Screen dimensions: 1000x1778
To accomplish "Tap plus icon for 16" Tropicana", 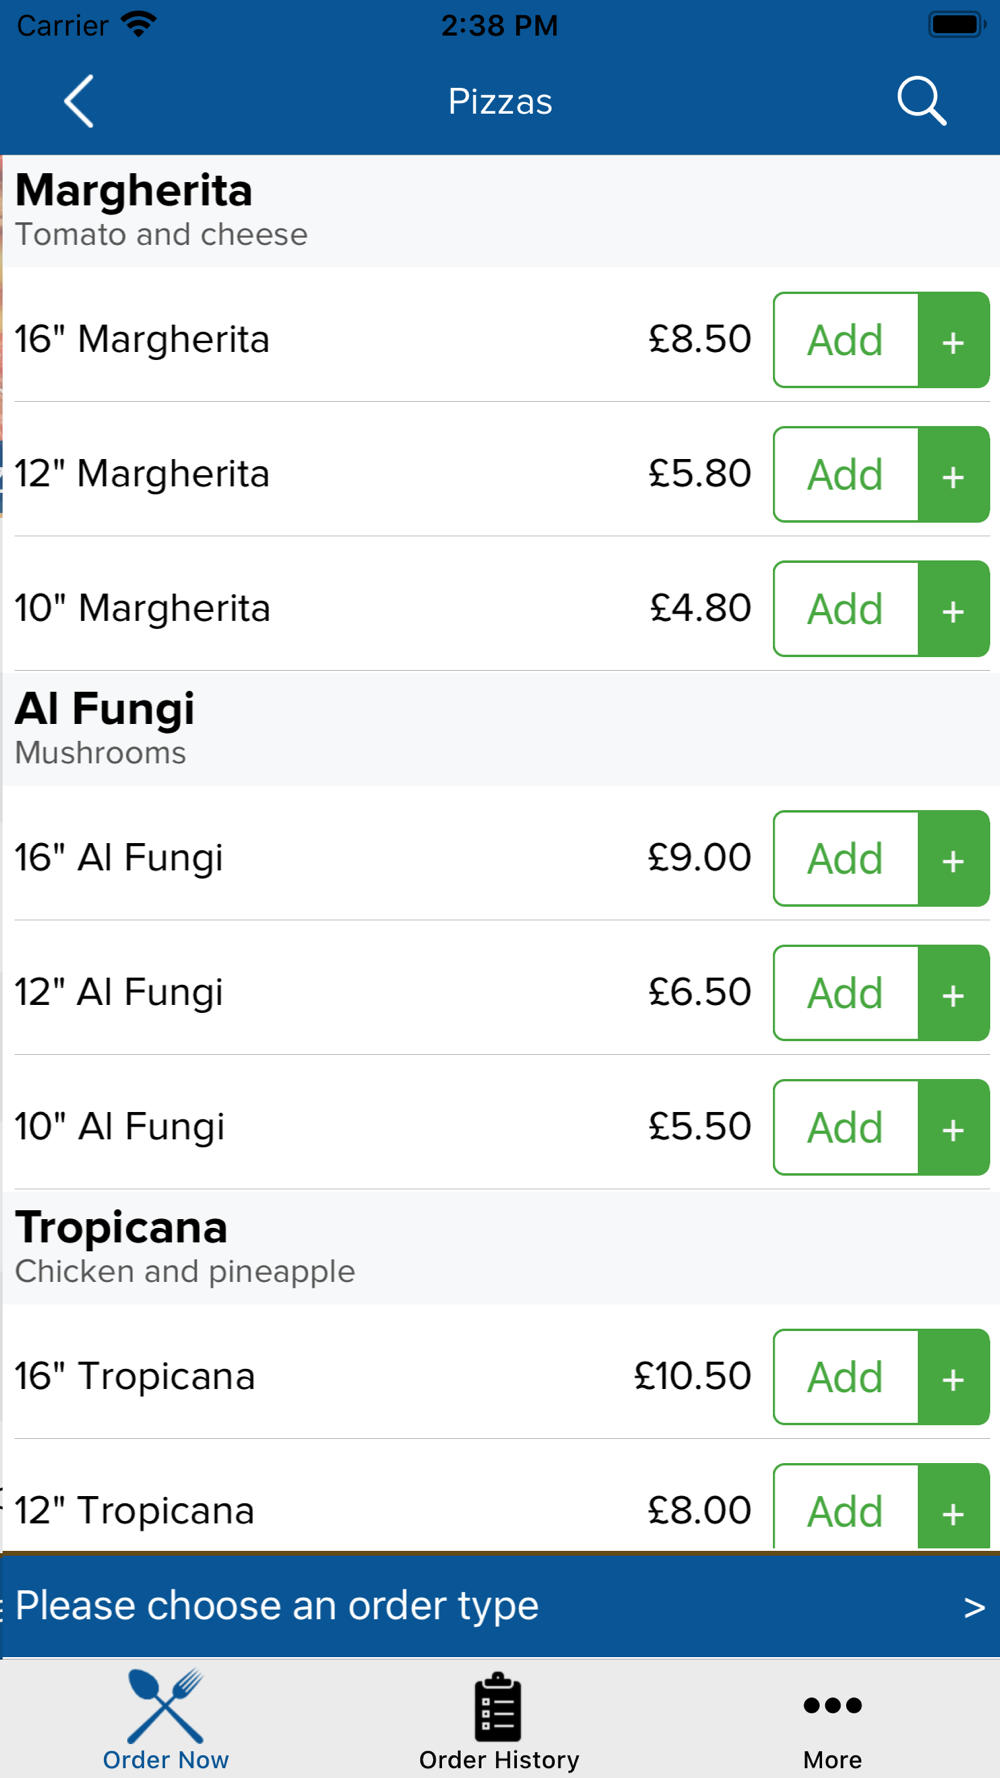I will coord(953,1377).
